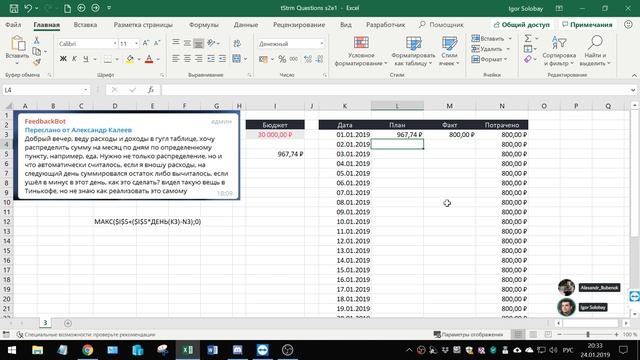Viewport: 640px width, 360px height.
Task: Save the workbook with the floppy icon
Action: point(13,8)
